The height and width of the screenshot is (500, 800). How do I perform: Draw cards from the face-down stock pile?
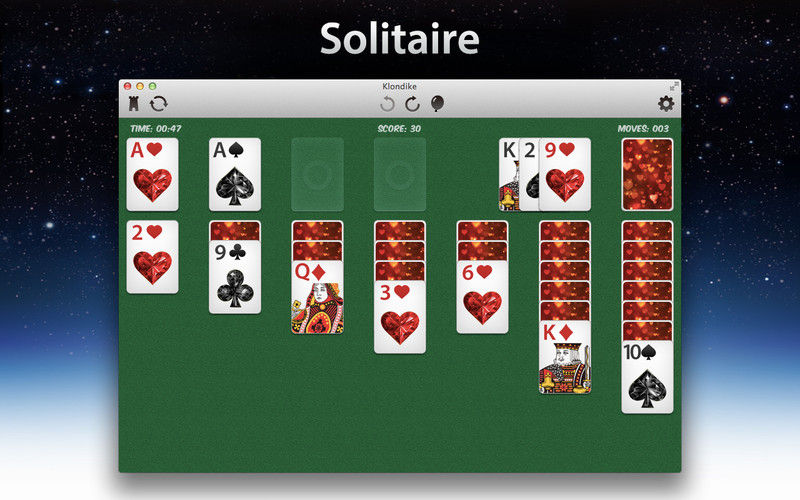pyautogui.click(x=647, y=174)
